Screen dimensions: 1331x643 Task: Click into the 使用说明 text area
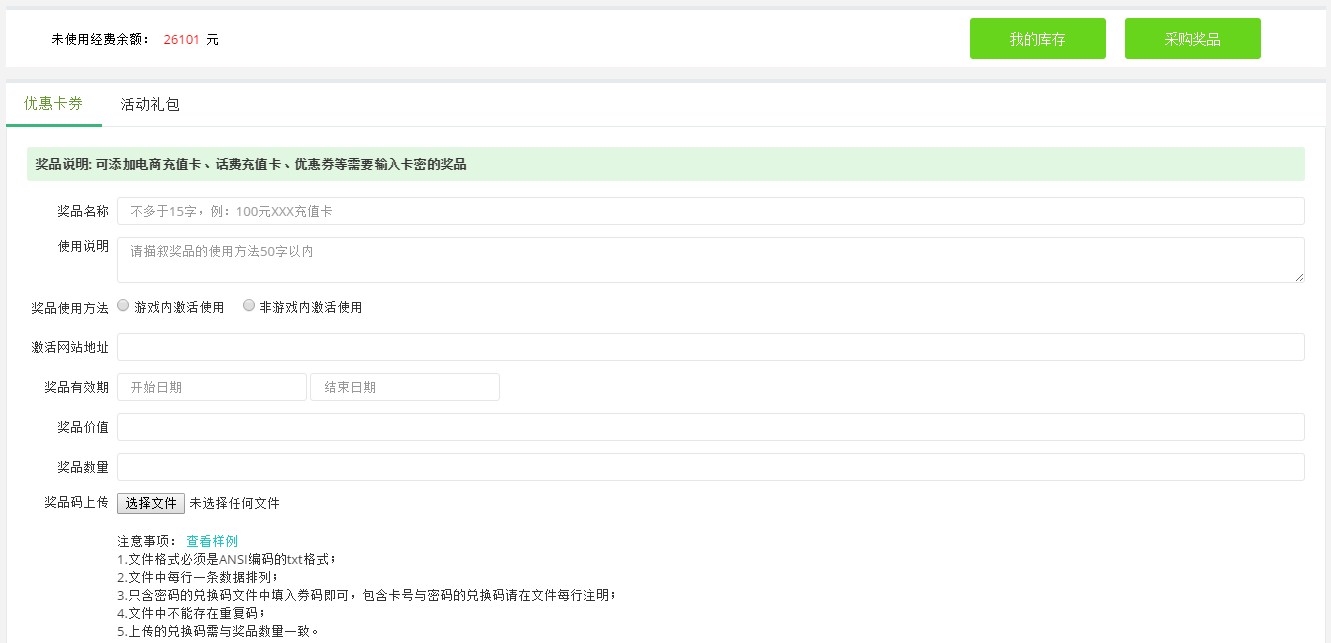point(710,259)
